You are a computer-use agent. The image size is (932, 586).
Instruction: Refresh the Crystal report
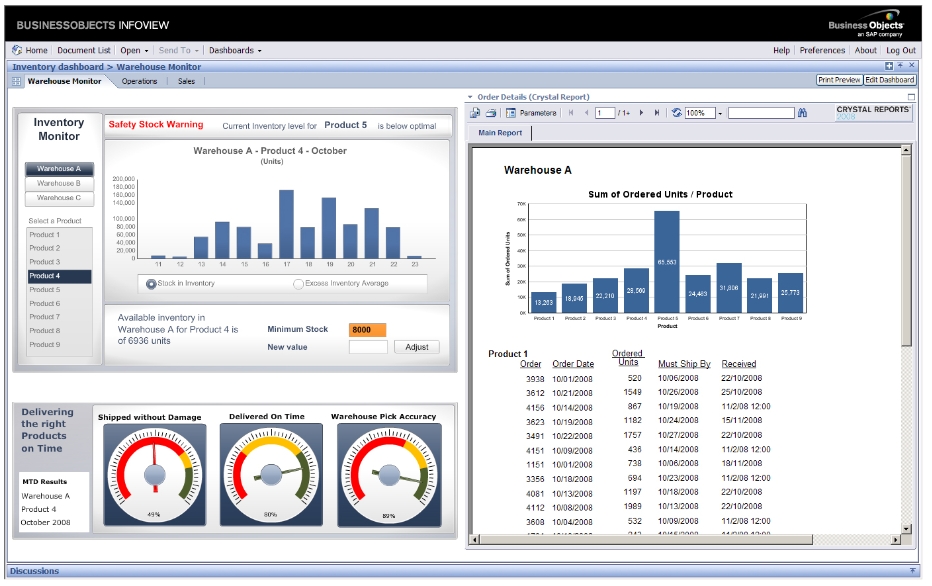pos(676,112)
